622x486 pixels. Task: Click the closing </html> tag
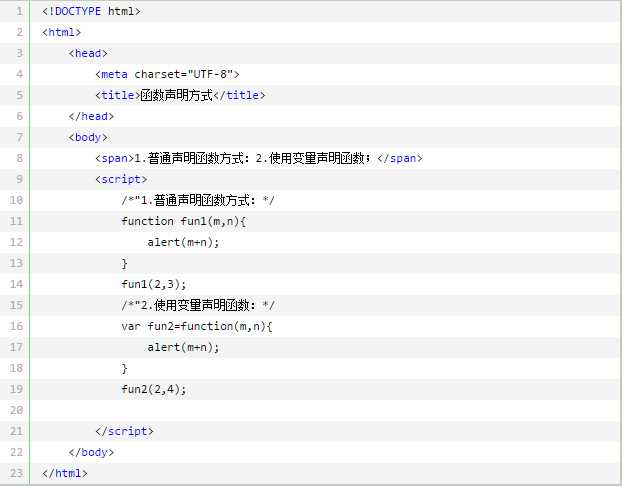[65, 473]
